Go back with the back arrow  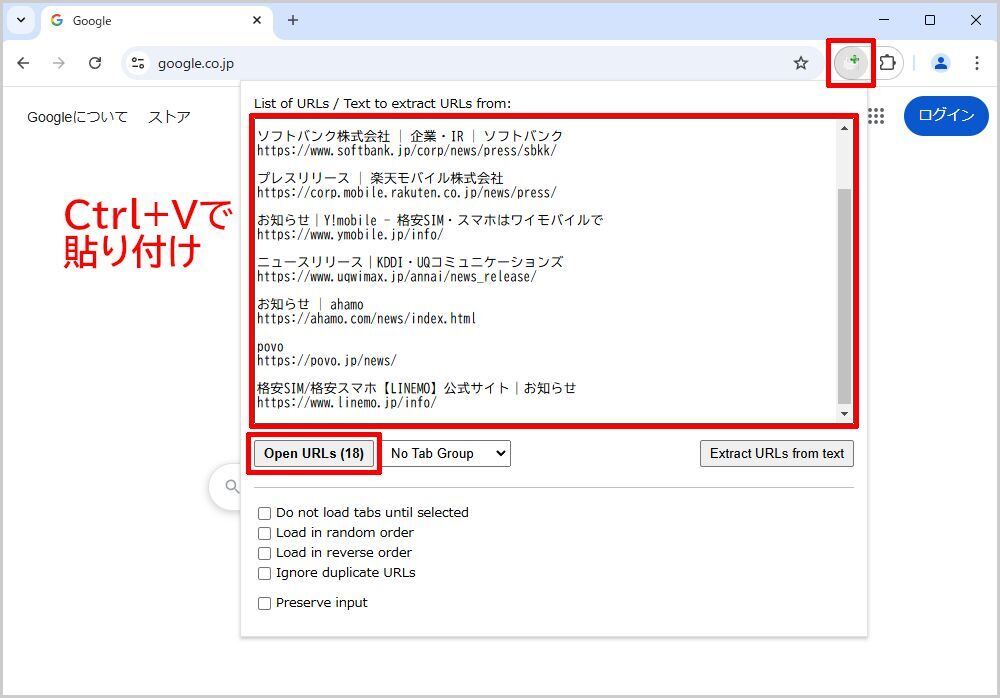coord(24,63)
